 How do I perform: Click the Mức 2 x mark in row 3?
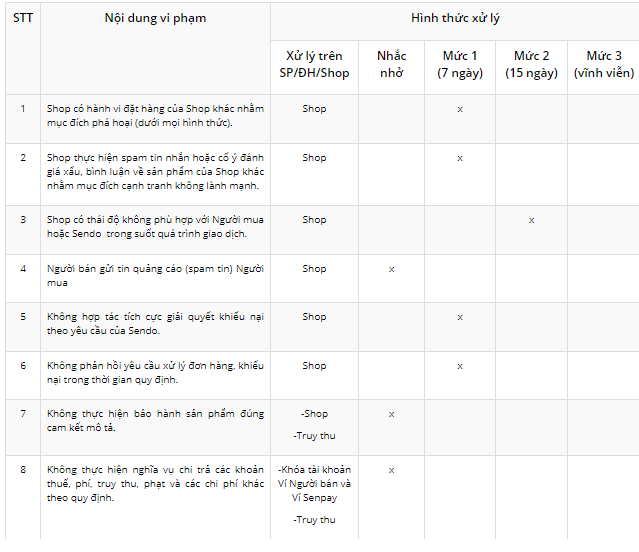tap(531, 220)
